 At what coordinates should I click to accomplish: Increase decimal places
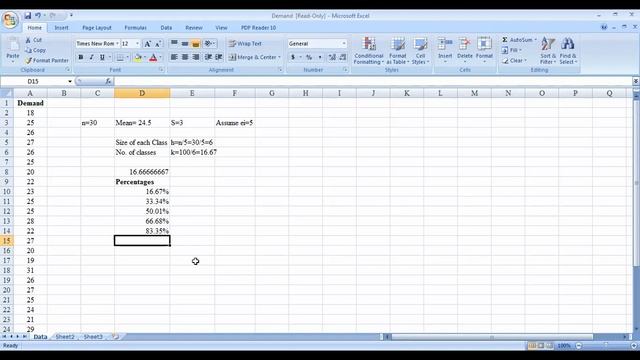332,57
